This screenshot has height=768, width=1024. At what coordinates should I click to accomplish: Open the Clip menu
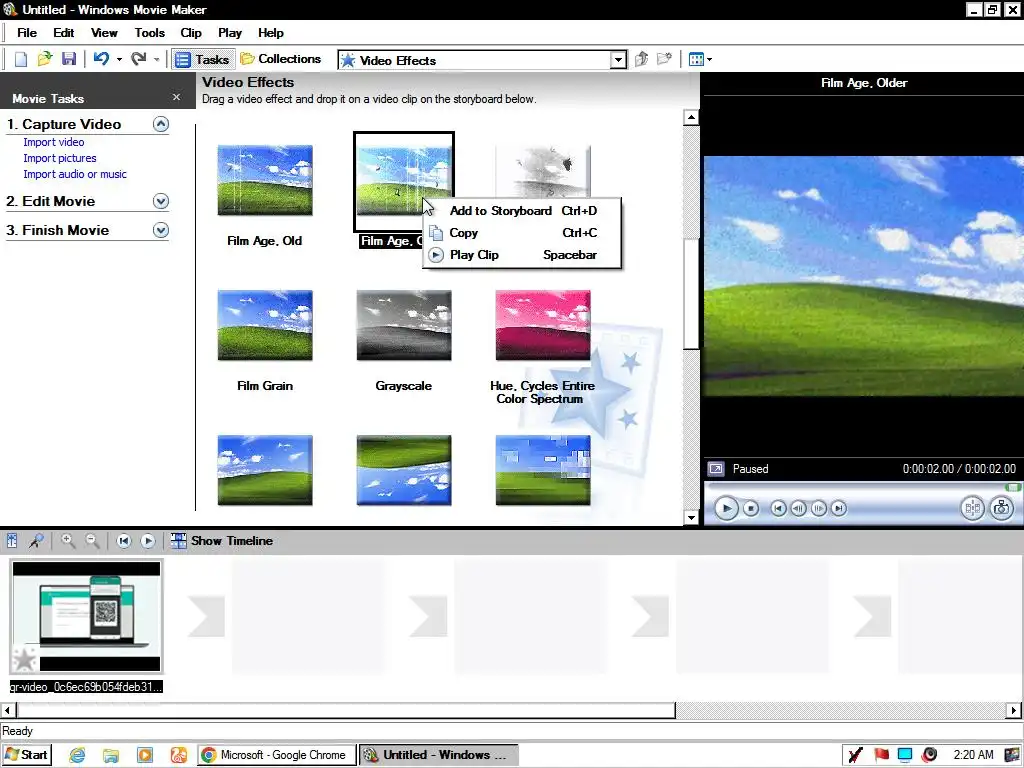(x=191, y=33)
